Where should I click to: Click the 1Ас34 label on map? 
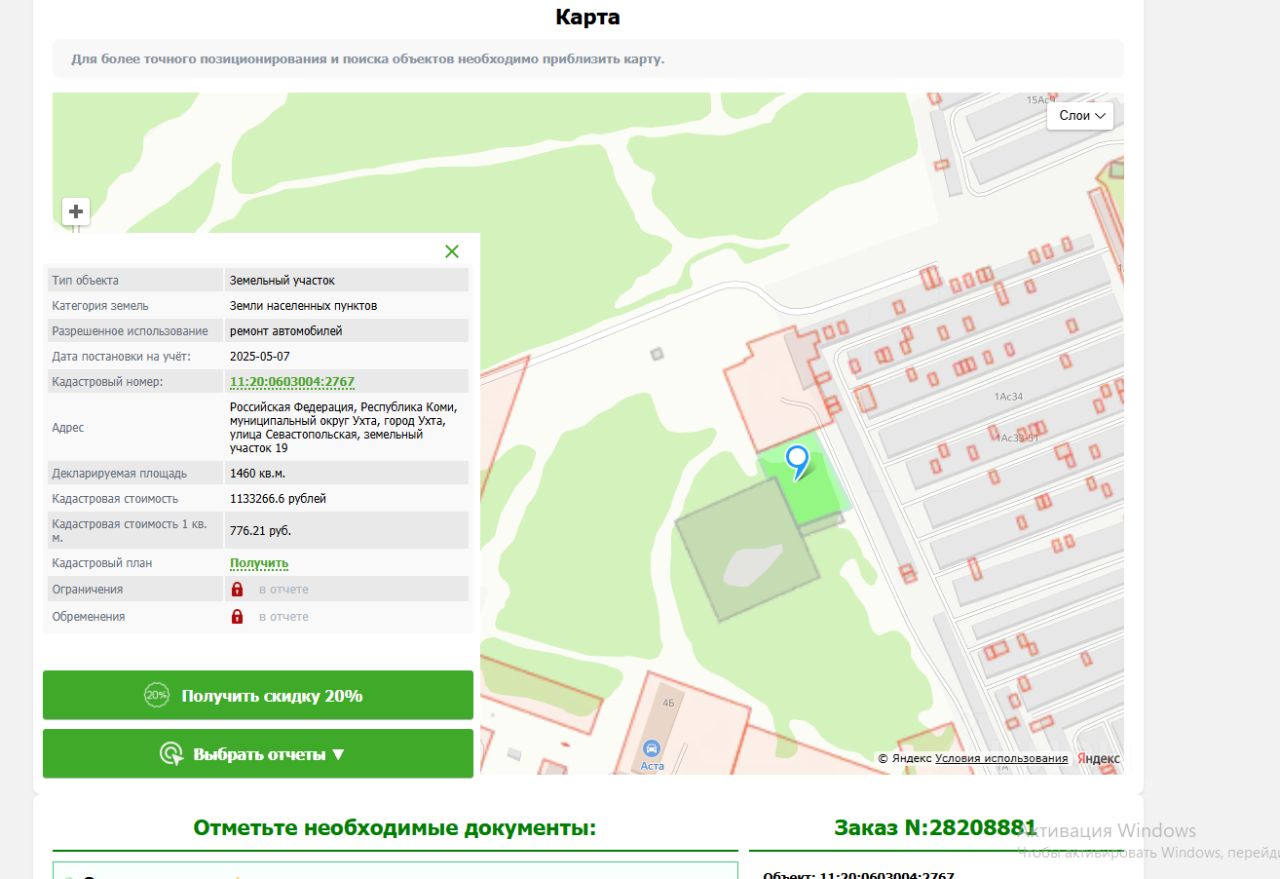click(x=1008, y=397)
